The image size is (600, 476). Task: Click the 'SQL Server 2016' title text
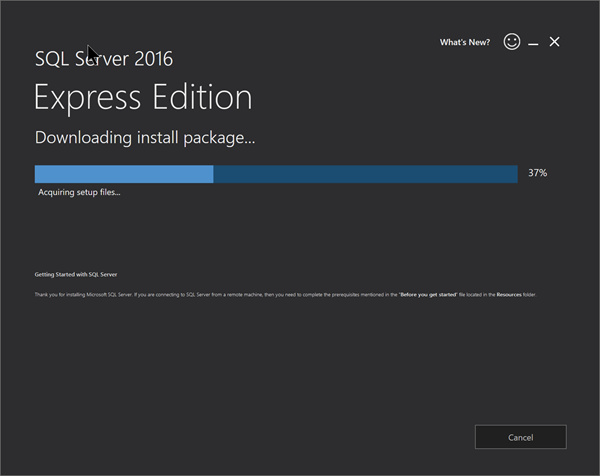click(x=104, y=59)
